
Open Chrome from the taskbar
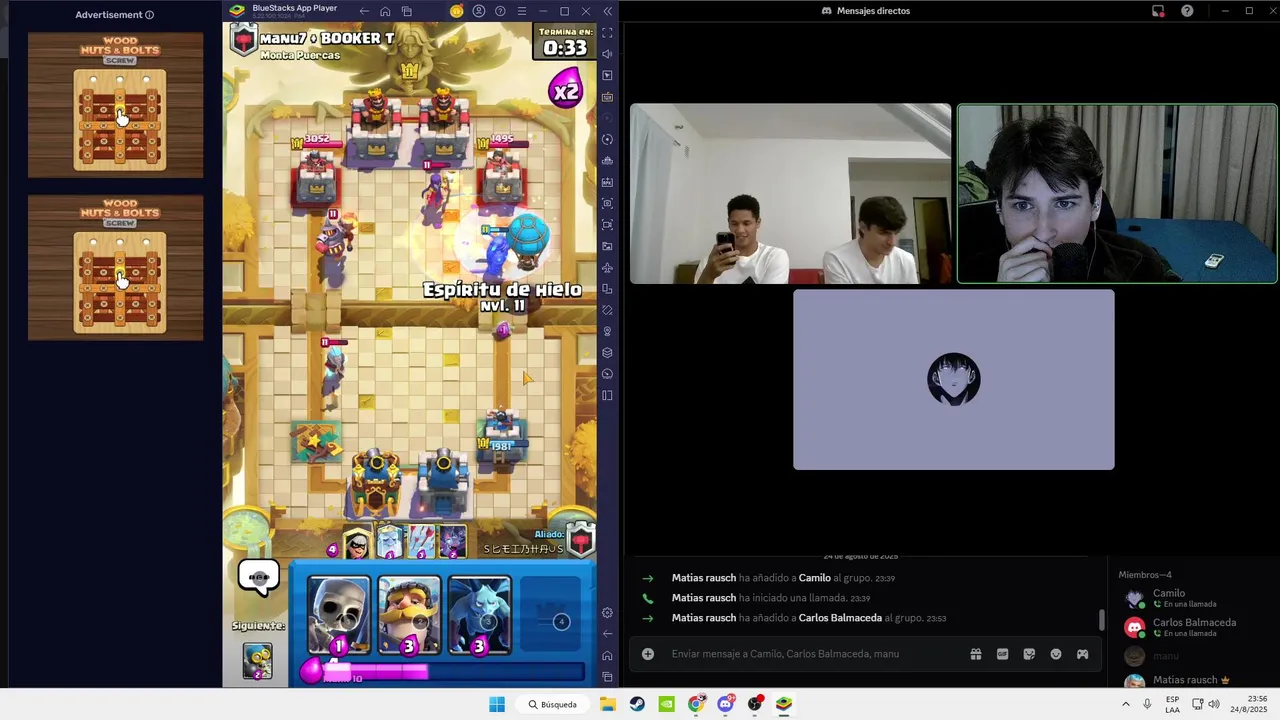696,704
